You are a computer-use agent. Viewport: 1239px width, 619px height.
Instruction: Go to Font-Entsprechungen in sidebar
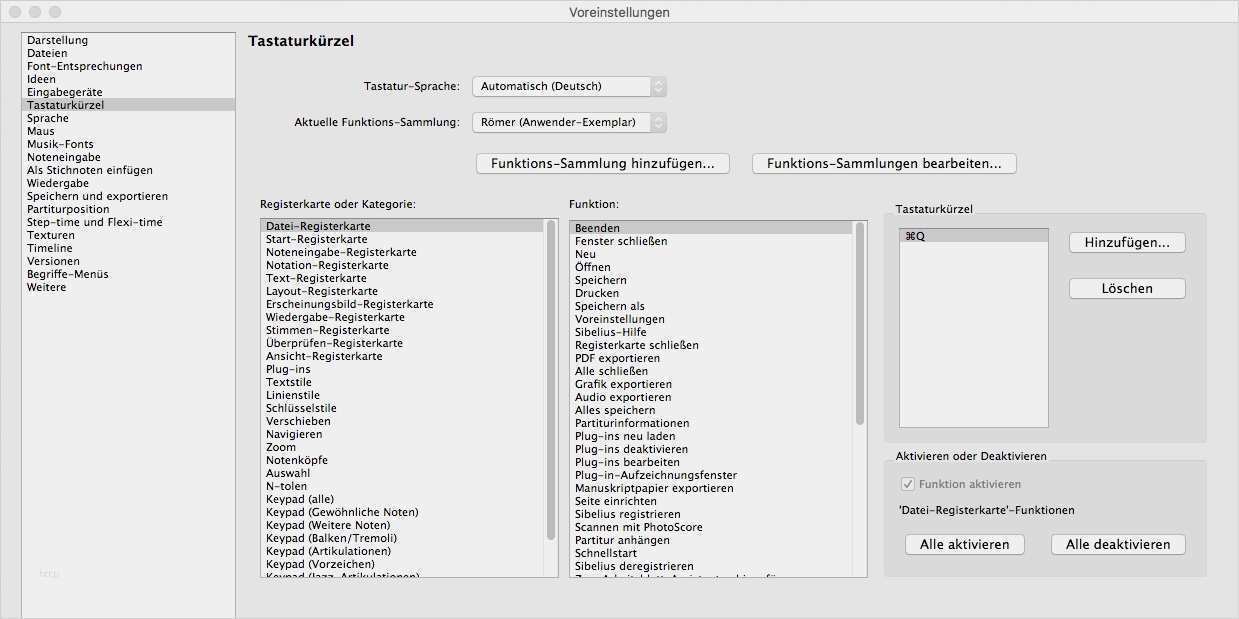coord(128,66)
